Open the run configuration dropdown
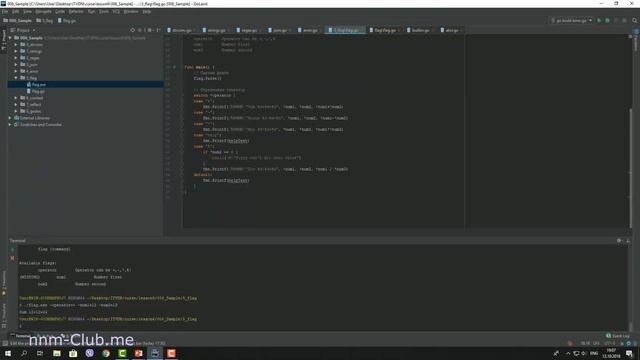 click(571, 20)
